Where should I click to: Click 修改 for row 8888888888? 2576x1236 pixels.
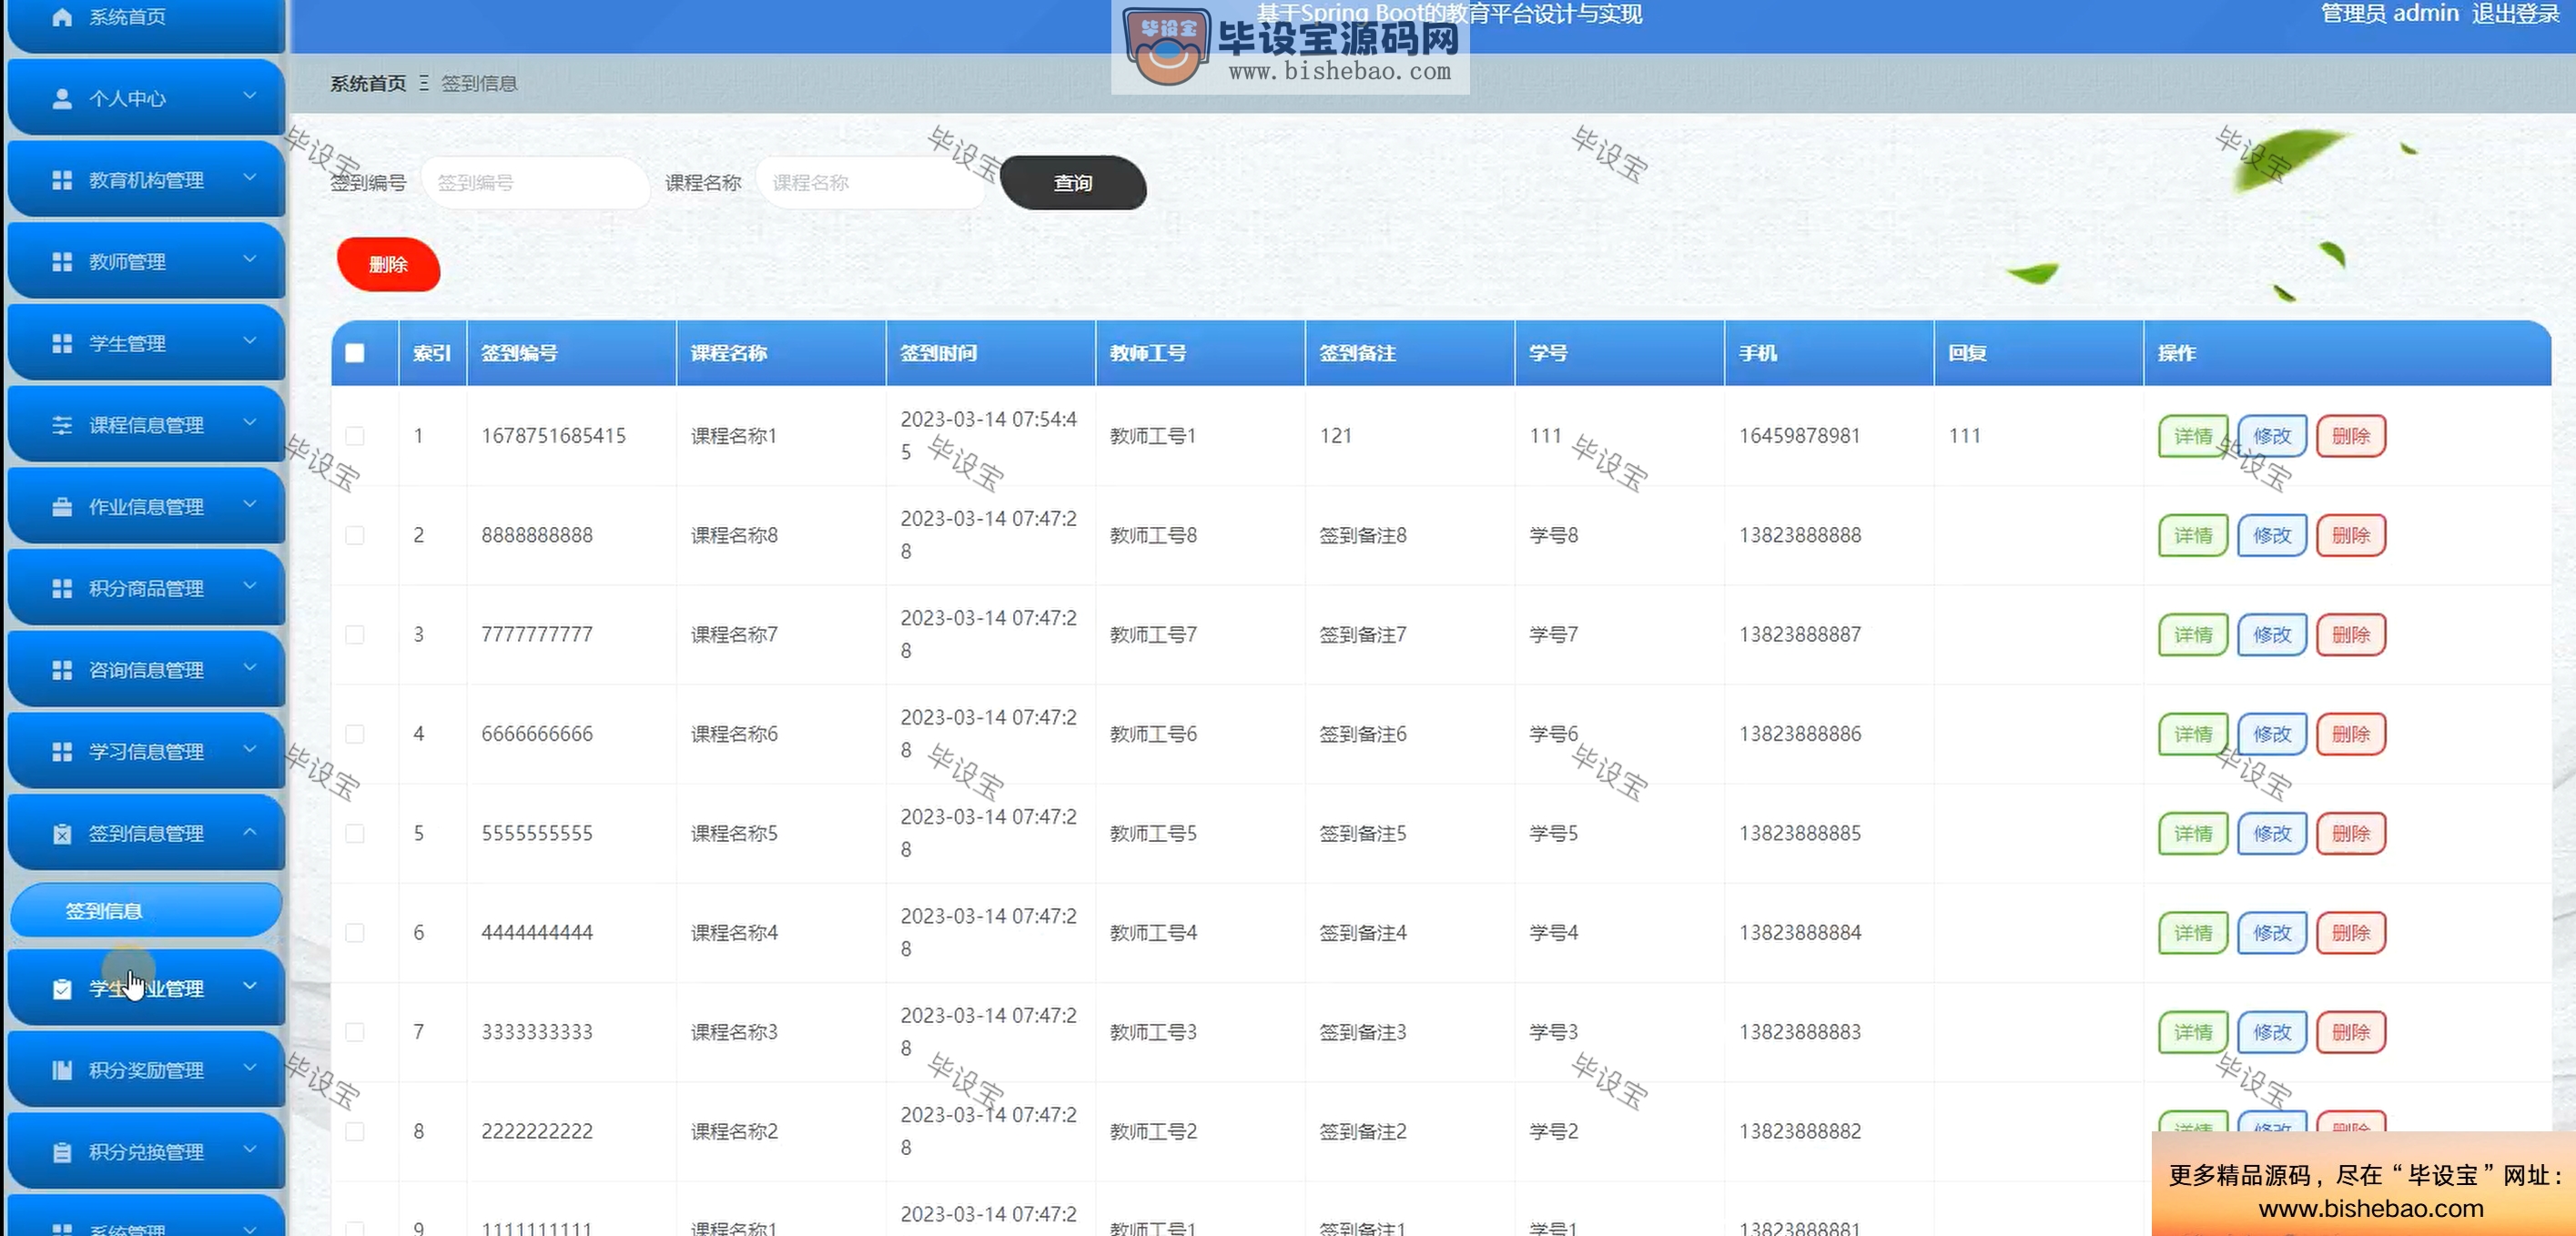coord(2271,535)
